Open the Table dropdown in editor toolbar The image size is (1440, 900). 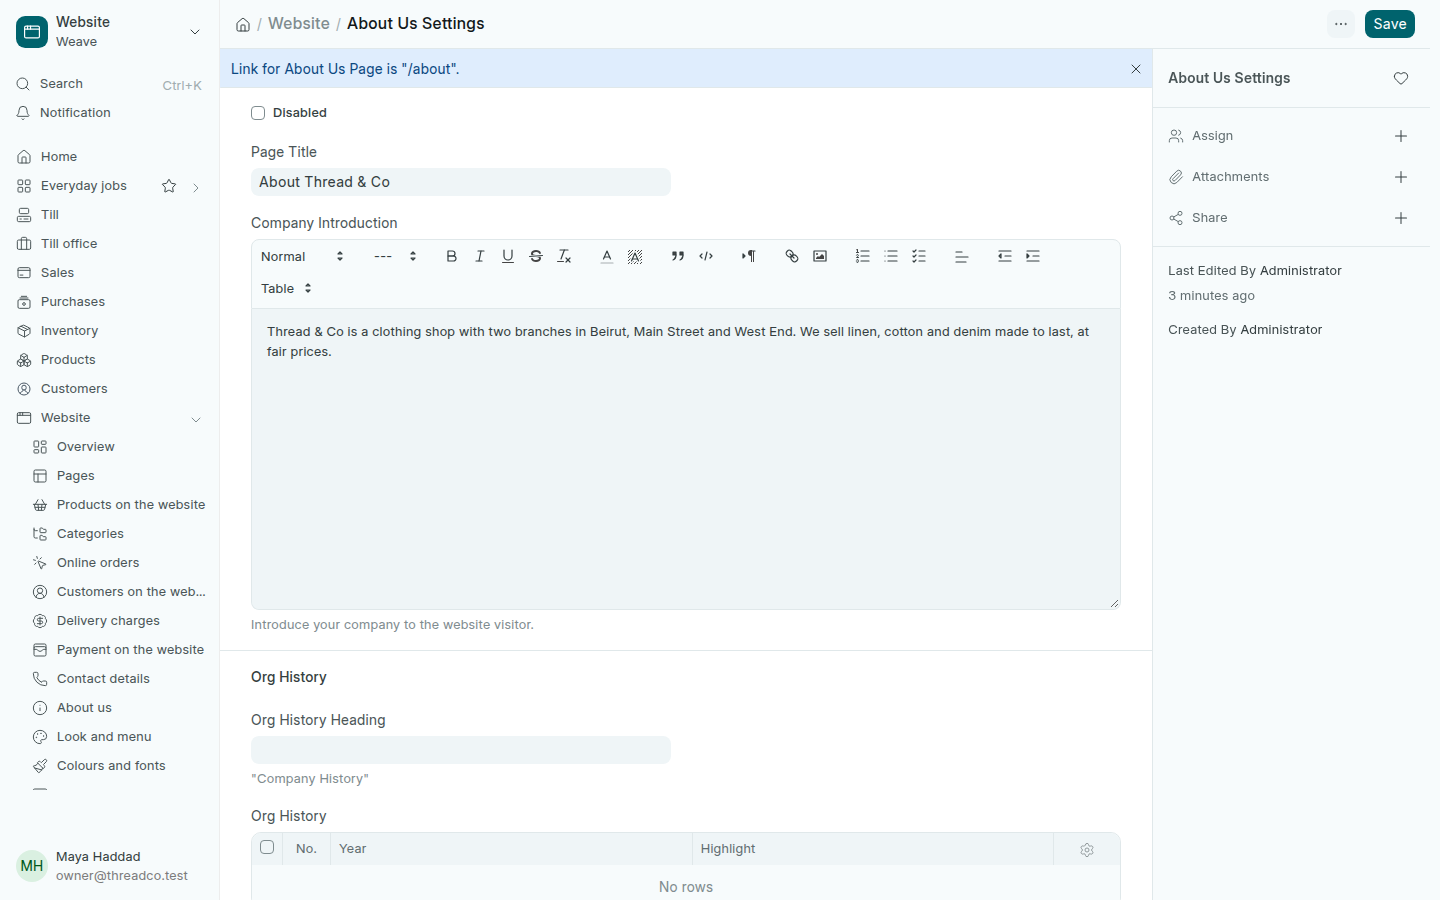(286, 289)
